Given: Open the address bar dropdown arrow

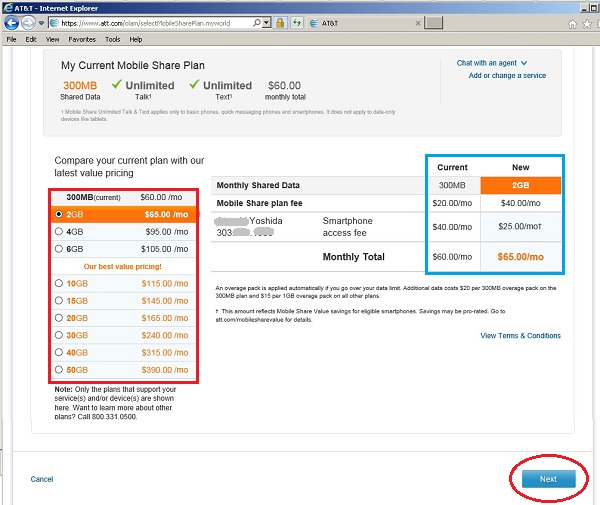Looking at the screenshot, I should coord(267,23).
